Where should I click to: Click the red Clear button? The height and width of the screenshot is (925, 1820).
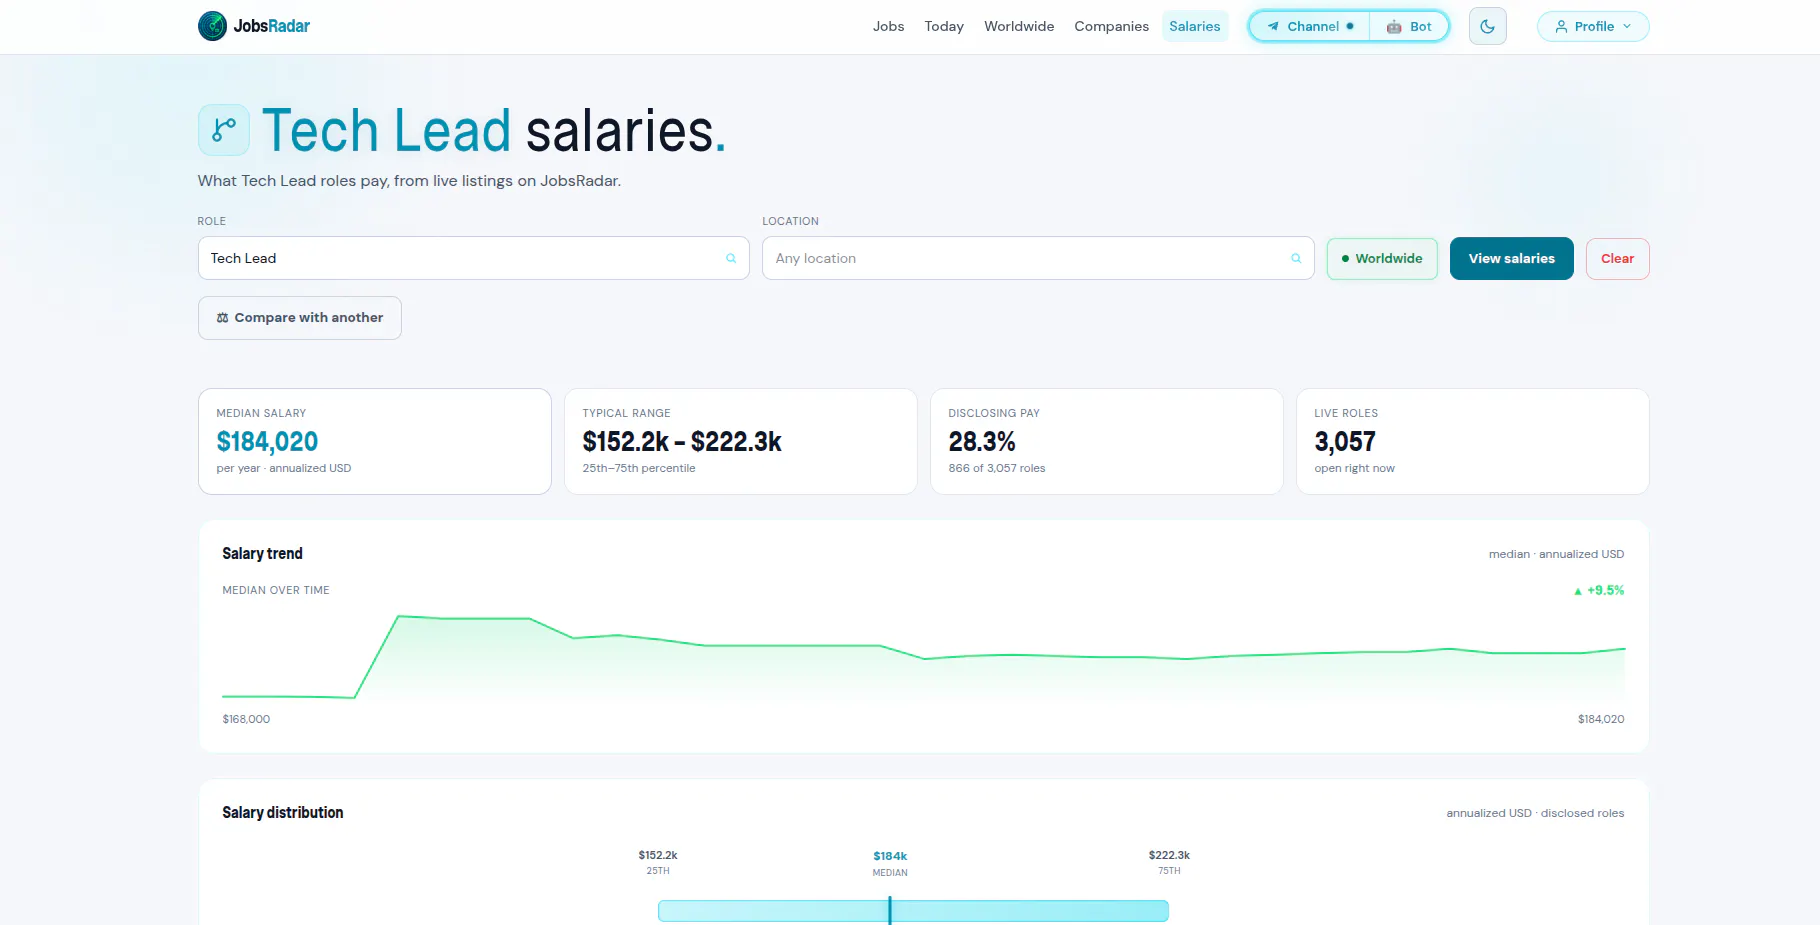tap(1617, 258)
